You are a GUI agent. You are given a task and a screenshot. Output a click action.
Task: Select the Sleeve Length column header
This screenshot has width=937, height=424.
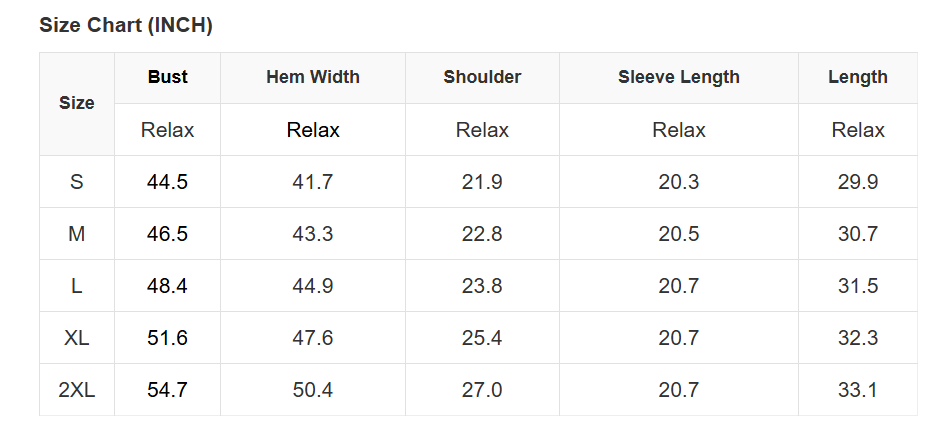[x=679, y=77]
